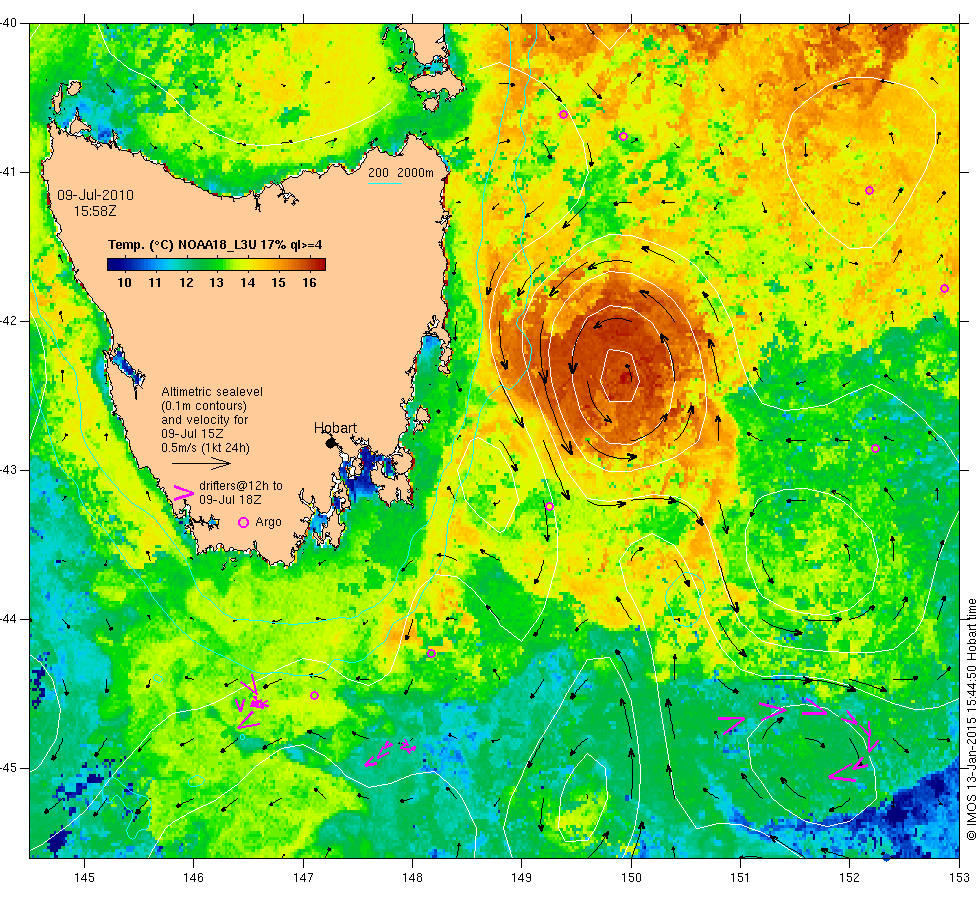Click the Argo float marker near 149.4E 40.6S
Viewport: 980px width, 900px height.
563,114
